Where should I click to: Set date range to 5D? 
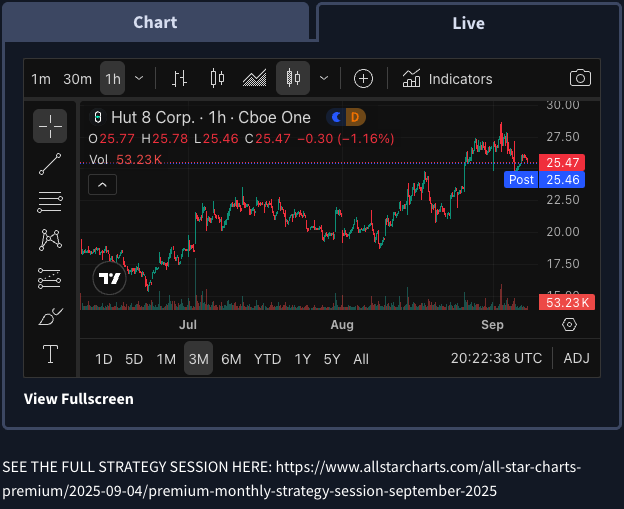click(134, 359)
